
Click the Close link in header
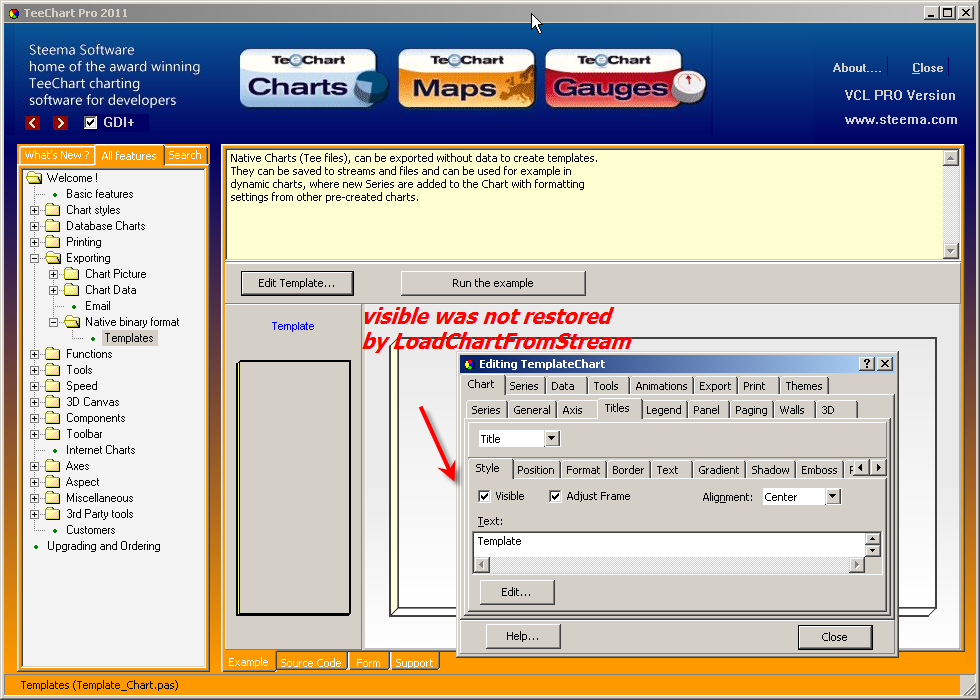[x=928, y=68]
